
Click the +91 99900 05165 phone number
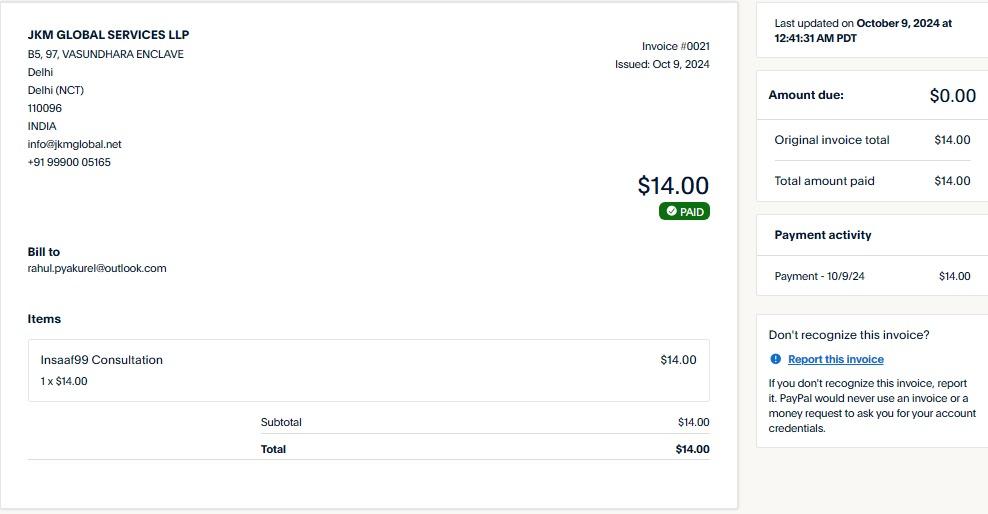[x=69, y=162]
